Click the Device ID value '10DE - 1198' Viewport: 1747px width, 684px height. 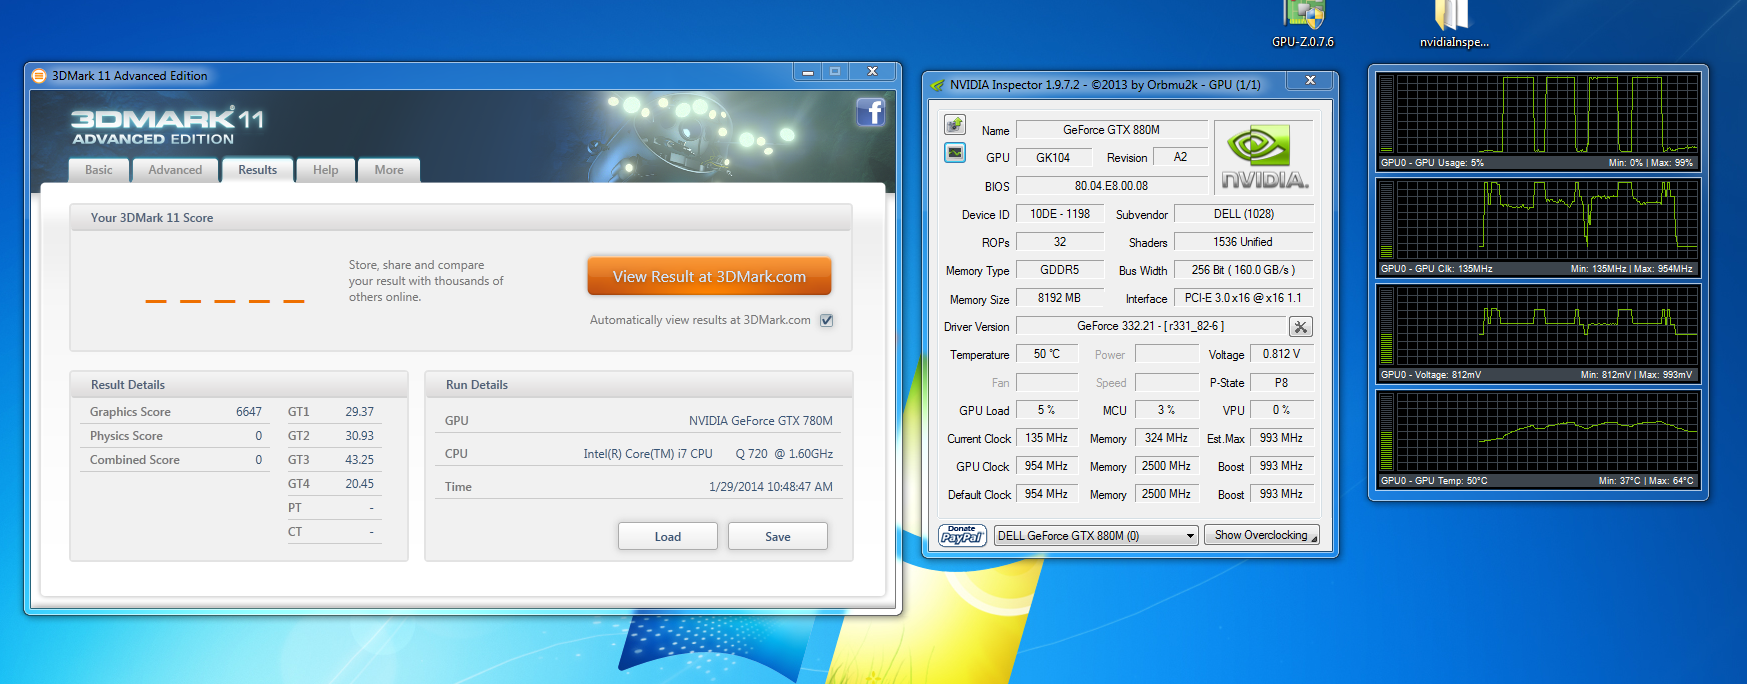point(1060,214)
